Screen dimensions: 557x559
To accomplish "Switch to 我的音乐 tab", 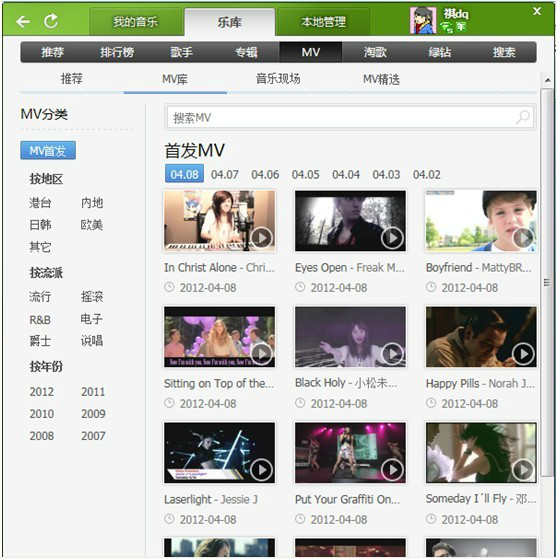I will click(136, 22).
